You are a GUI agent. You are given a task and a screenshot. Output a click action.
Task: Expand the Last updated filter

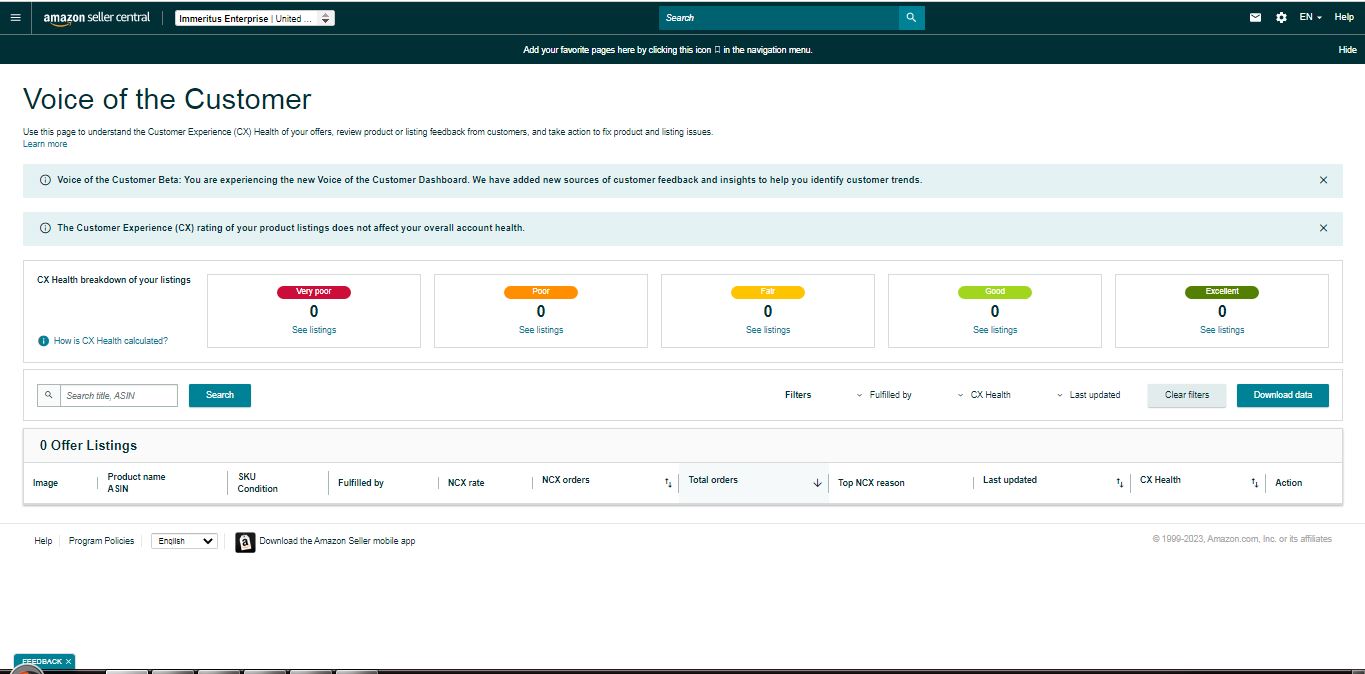point(1089,395)
